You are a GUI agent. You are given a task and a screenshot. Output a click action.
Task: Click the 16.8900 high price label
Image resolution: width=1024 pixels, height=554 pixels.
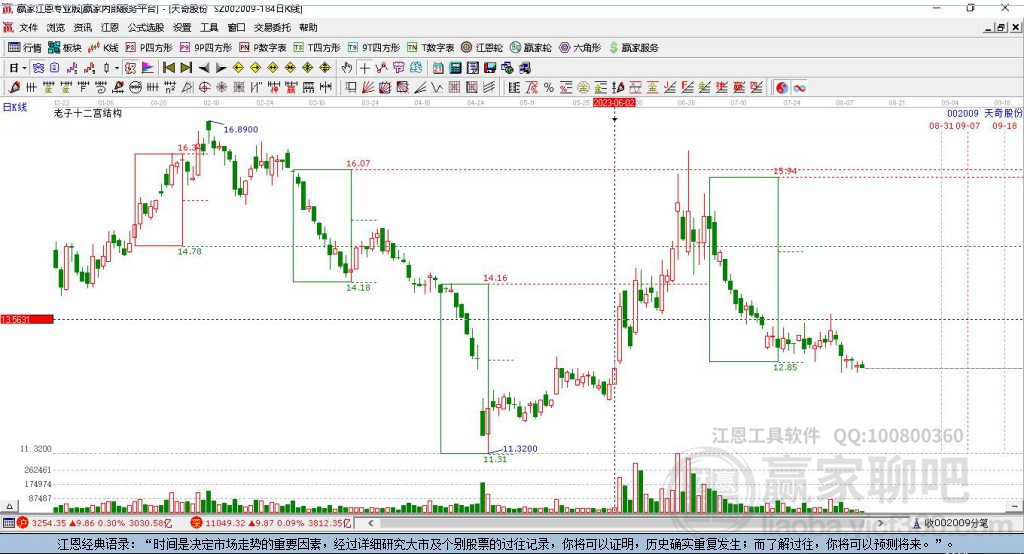point(241,129)
